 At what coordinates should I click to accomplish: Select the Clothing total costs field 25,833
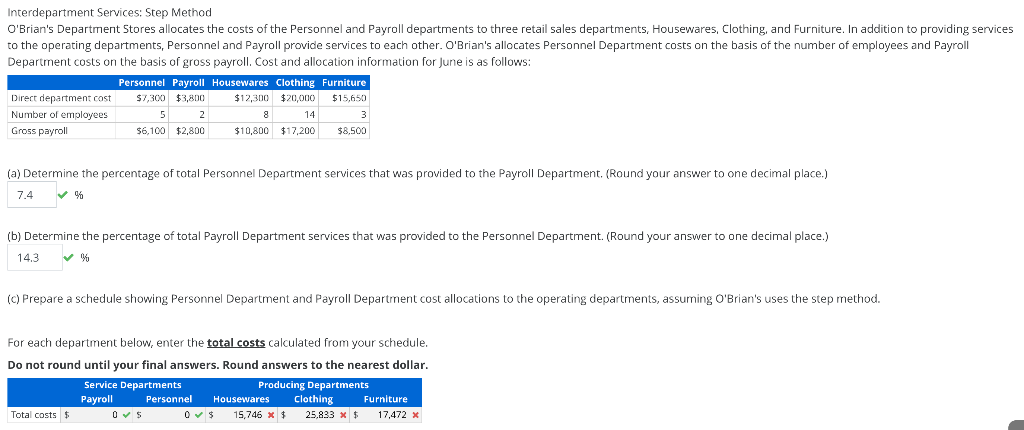point(312,415)
